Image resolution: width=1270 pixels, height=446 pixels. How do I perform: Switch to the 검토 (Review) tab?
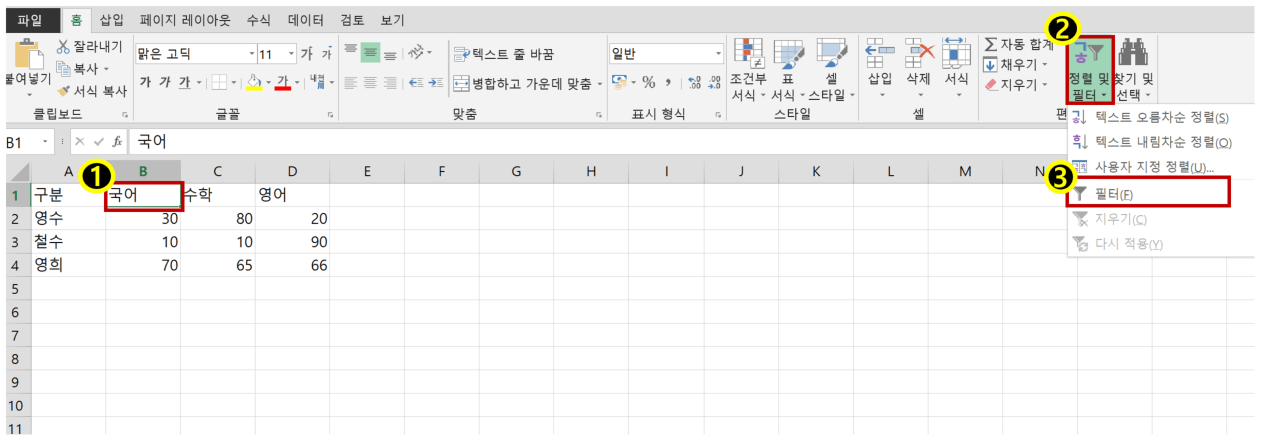tap(352, 20)
